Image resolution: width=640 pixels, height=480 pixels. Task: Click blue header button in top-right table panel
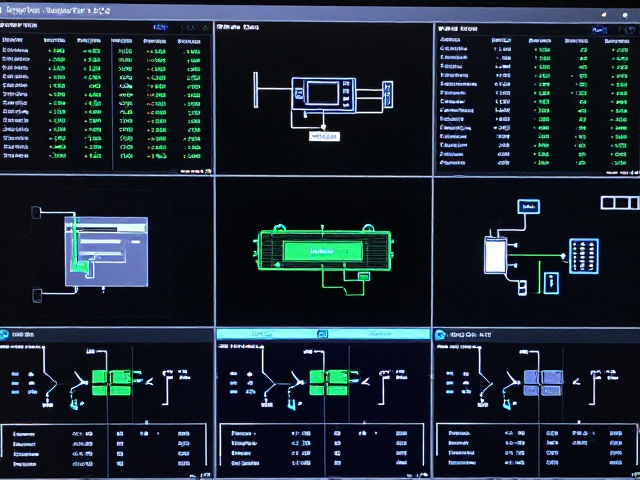tap(599, 30)
